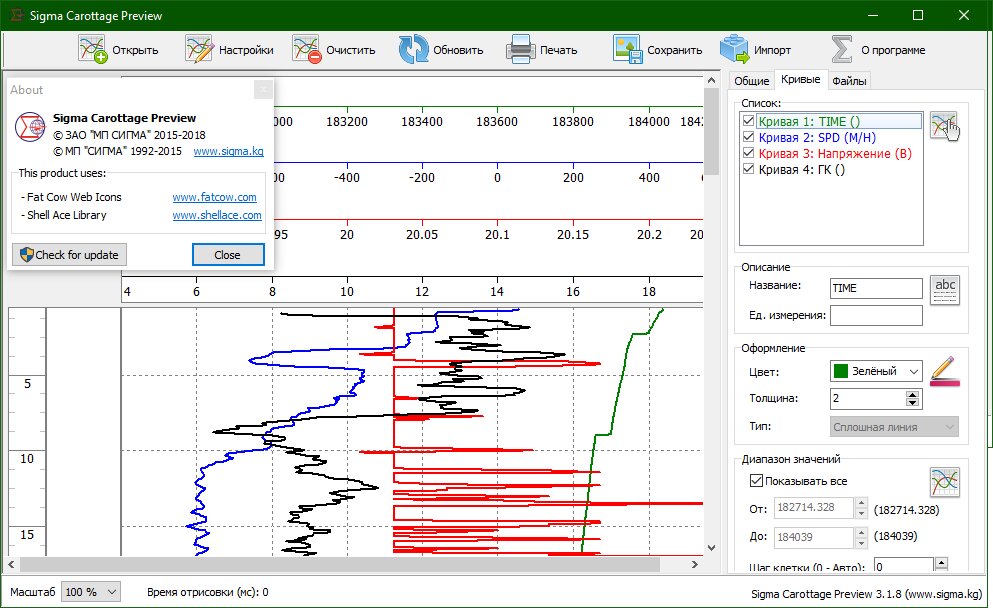Click the Sigma app icon in title bar
Screen dimensions: 993x608
16,15
